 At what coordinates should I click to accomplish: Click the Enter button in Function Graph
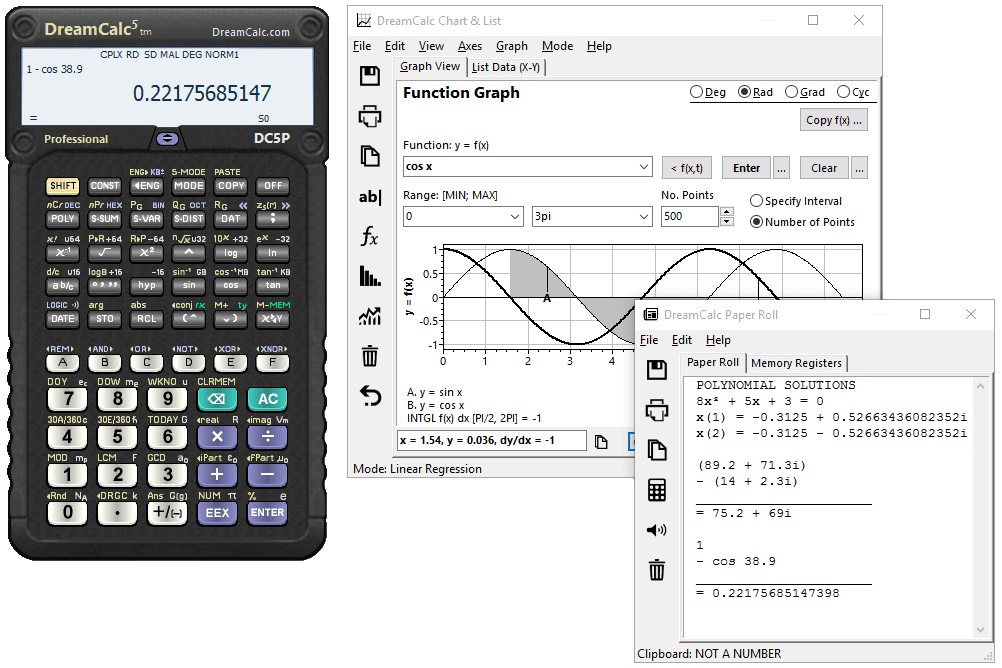pos(746,168)
